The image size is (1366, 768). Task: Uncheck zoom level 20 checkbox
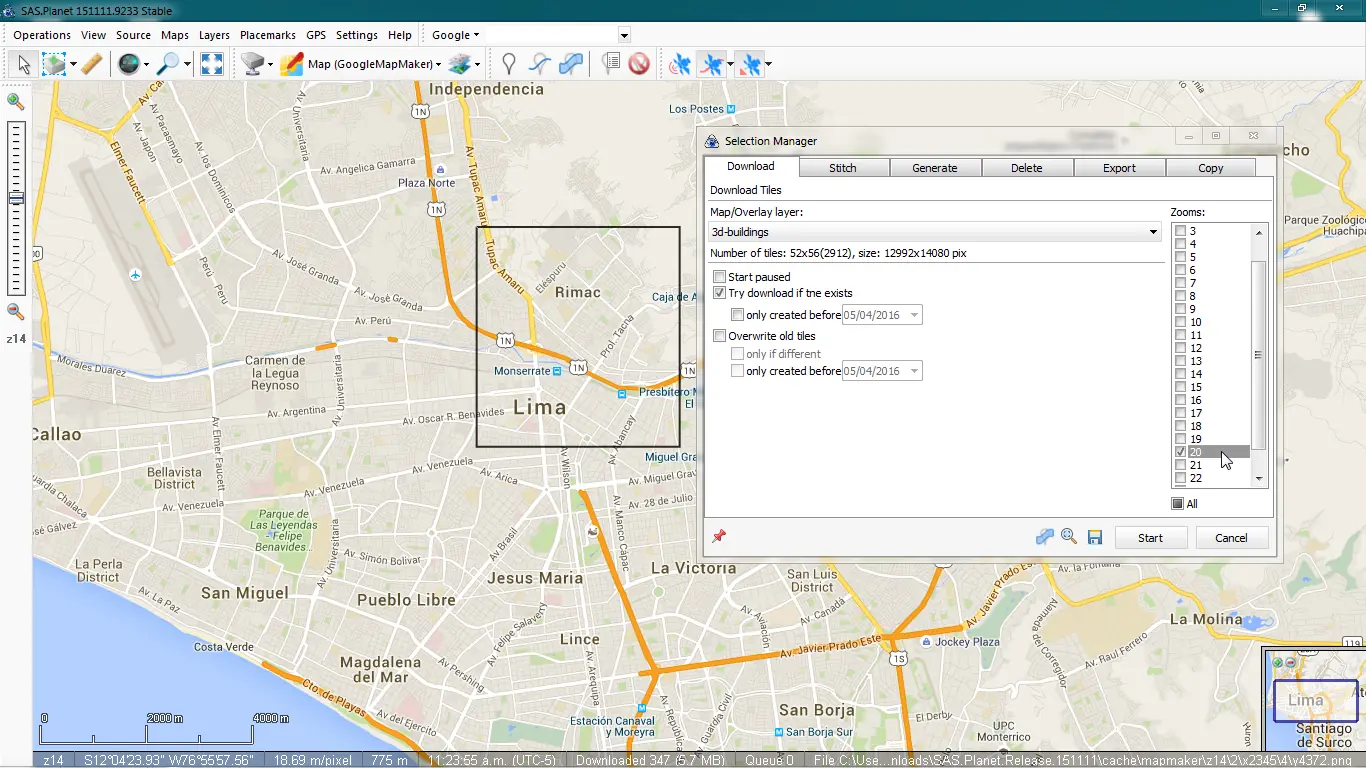click(1181, 452)
